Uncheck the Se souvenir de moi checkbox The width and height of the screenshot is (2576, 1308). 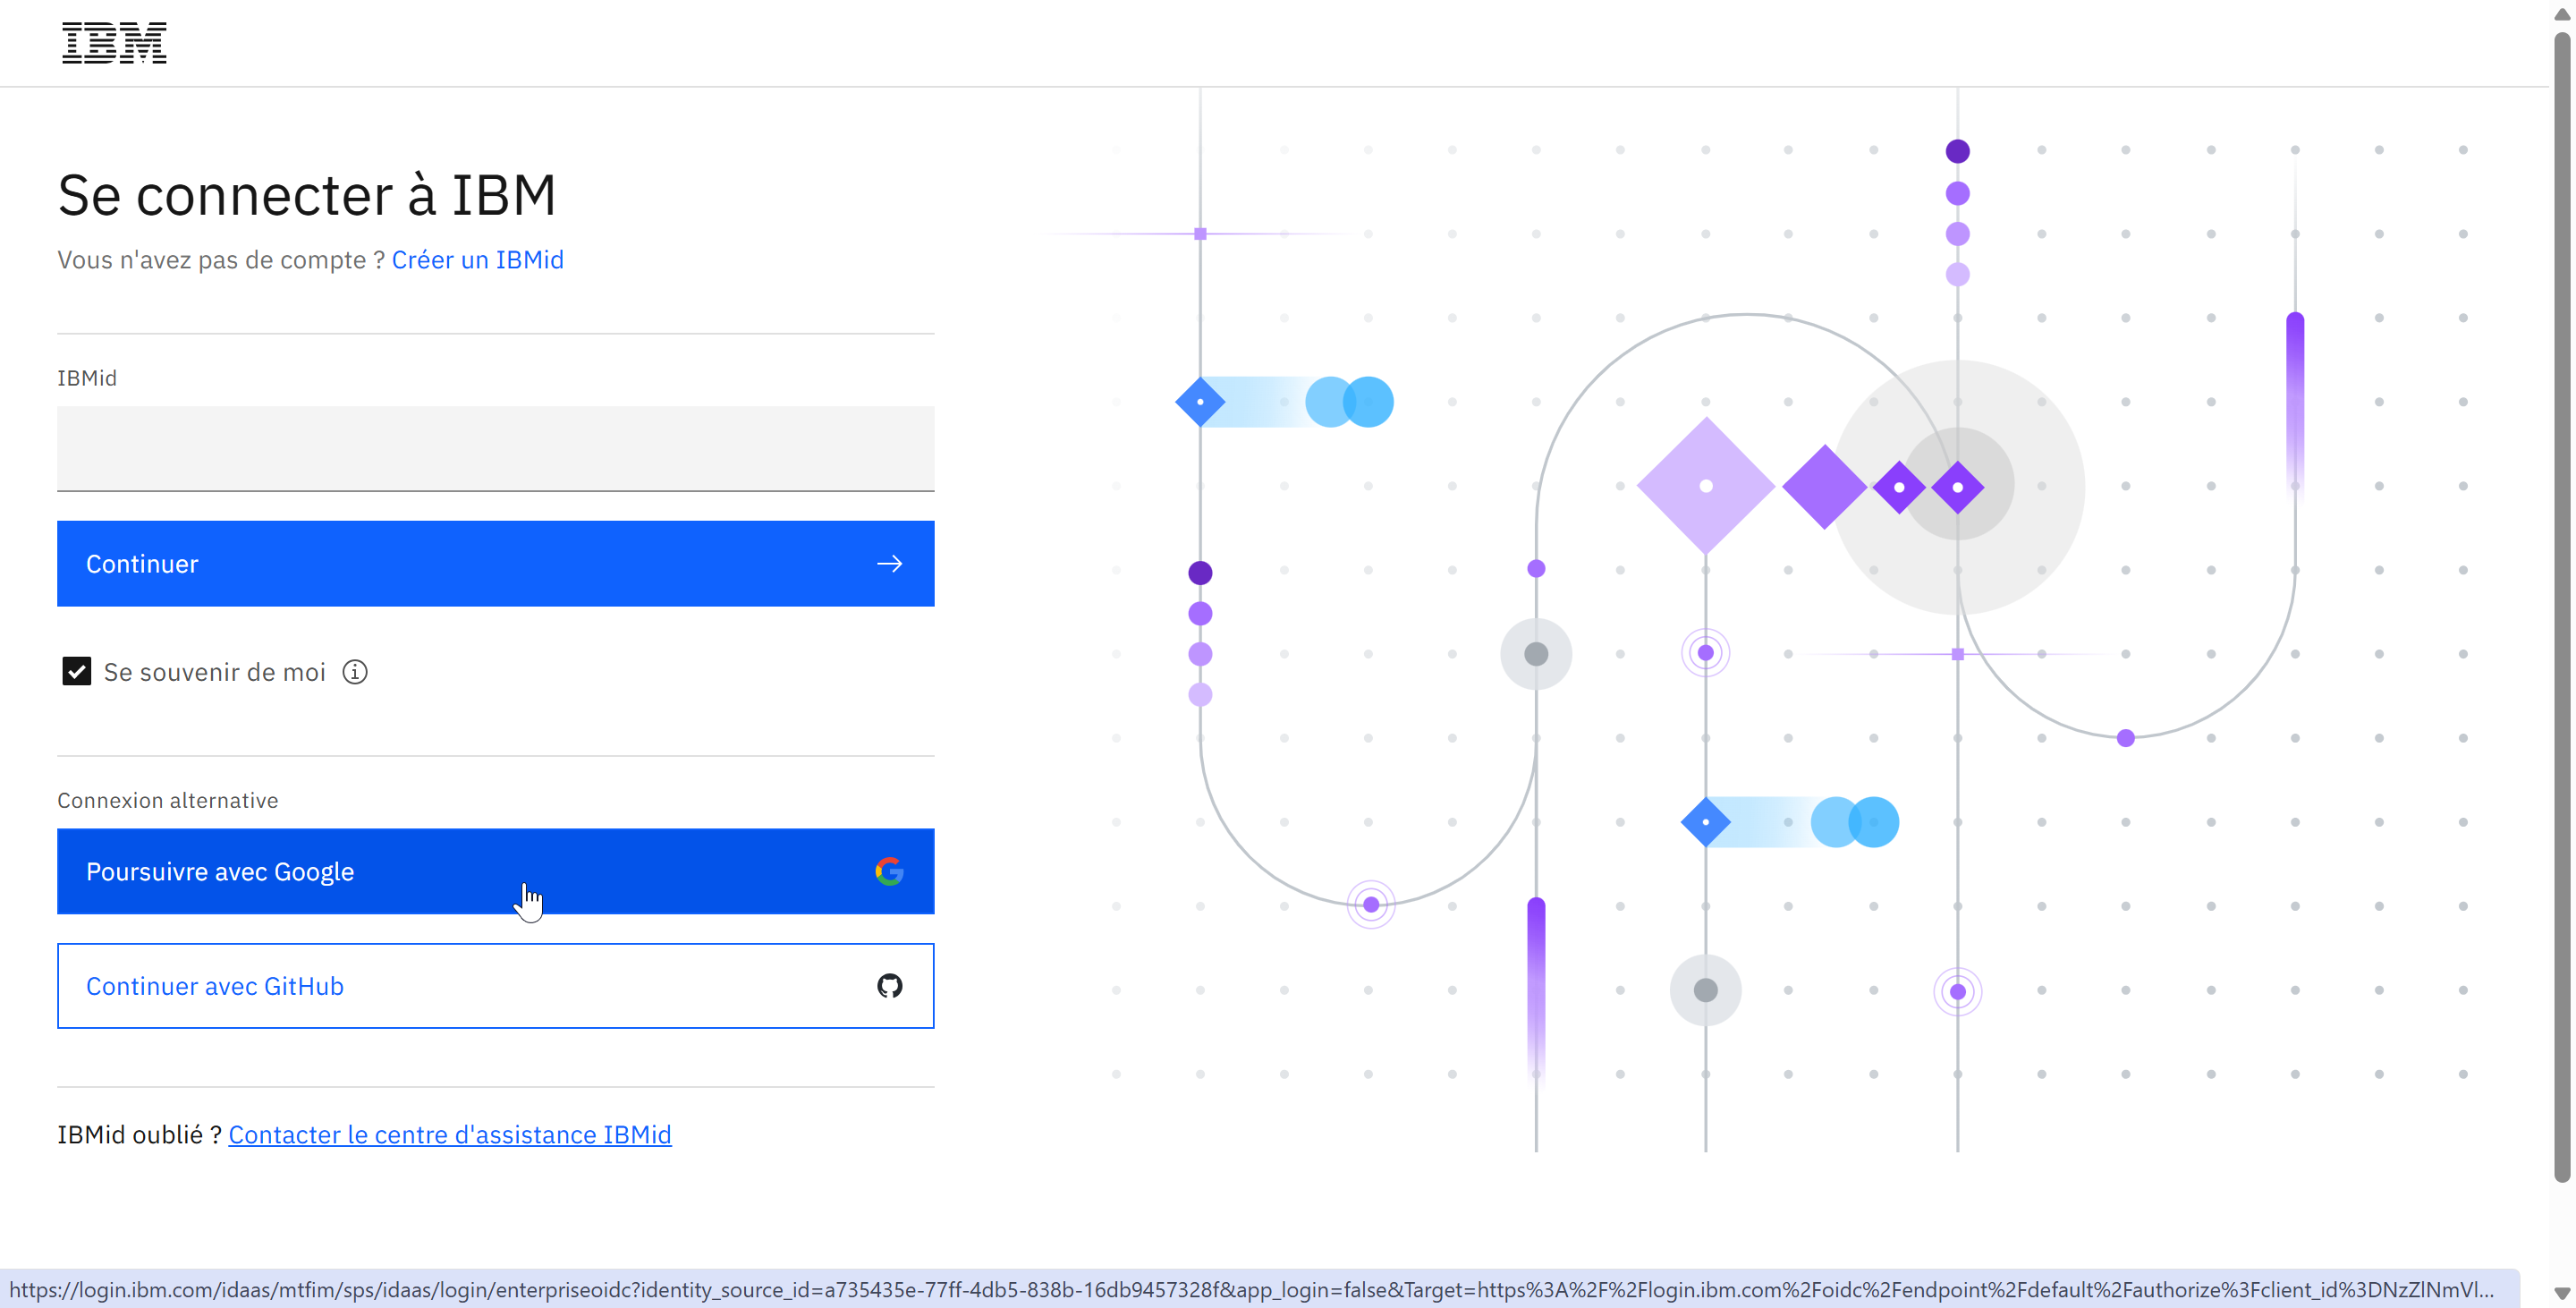coord(77,671)
